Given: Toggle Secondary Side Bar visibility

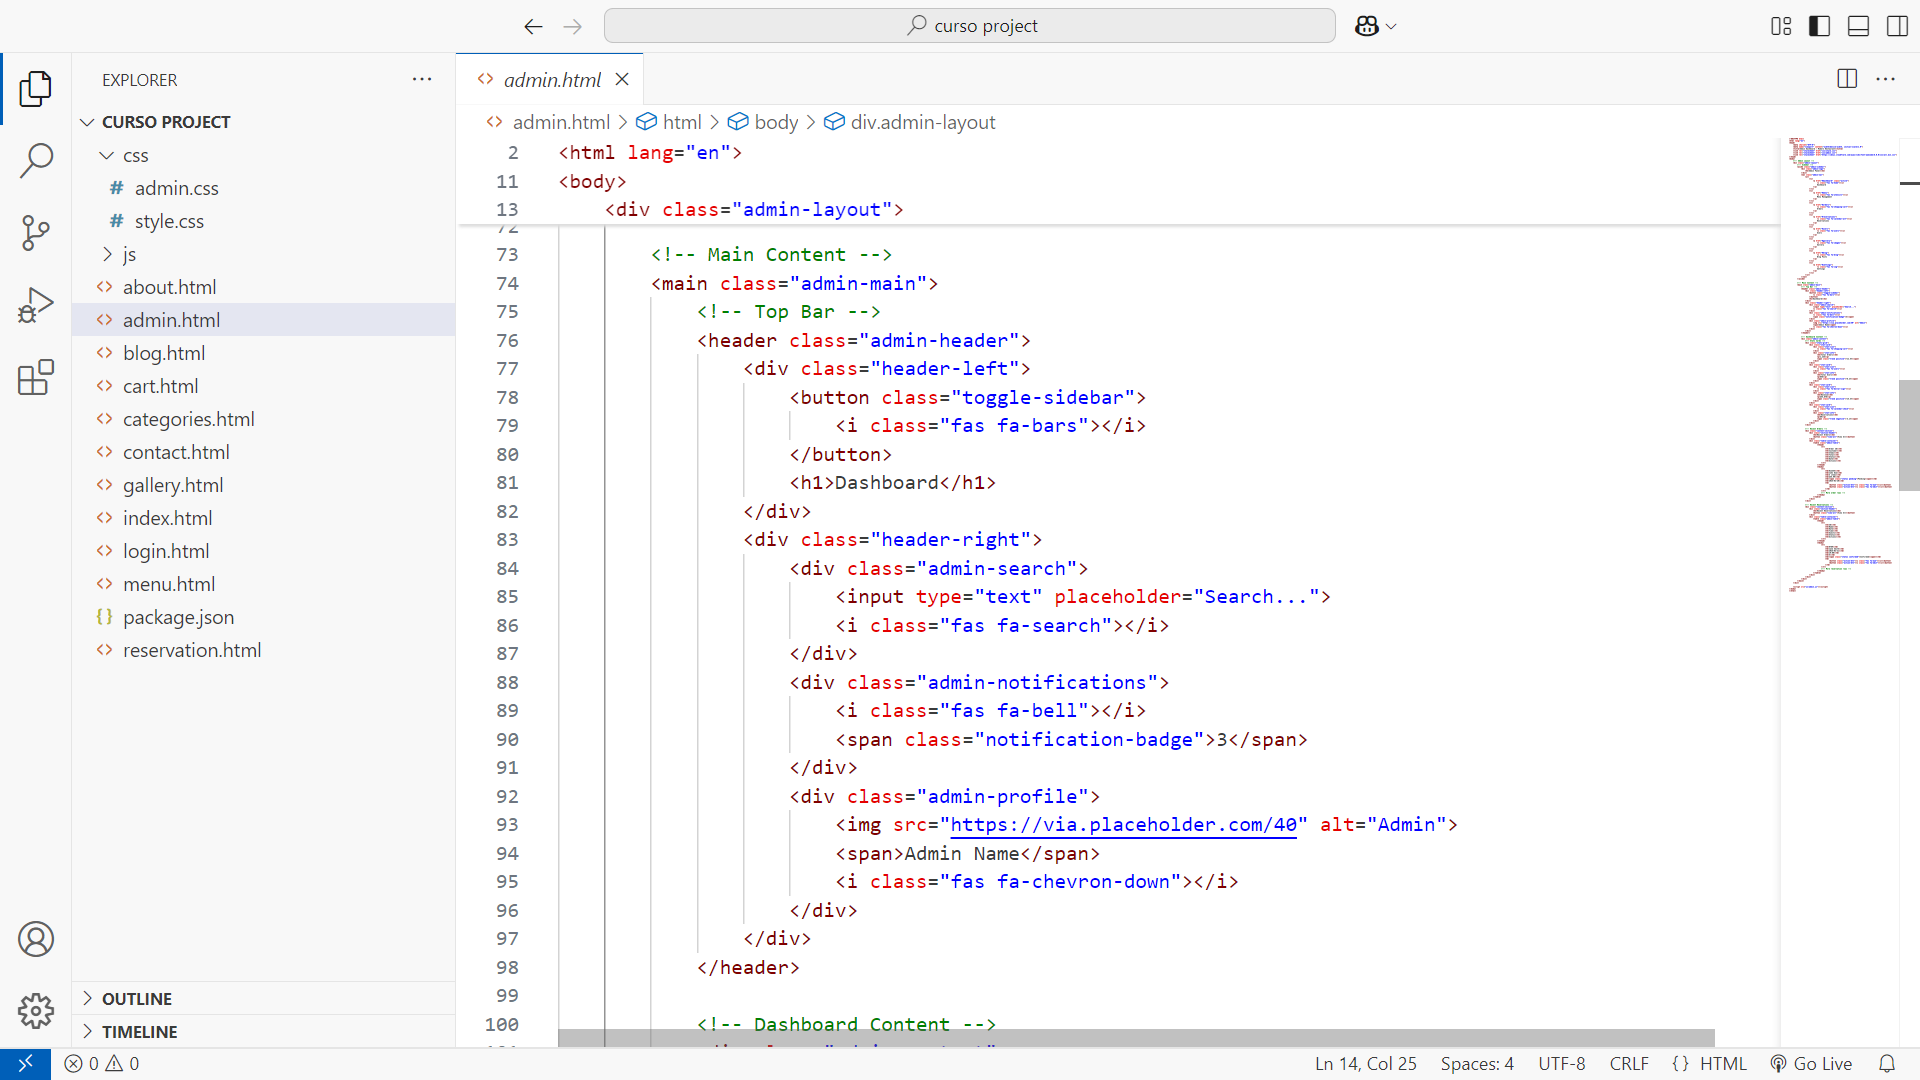Looking at the screenshot, I should (x=1897, y=26).
